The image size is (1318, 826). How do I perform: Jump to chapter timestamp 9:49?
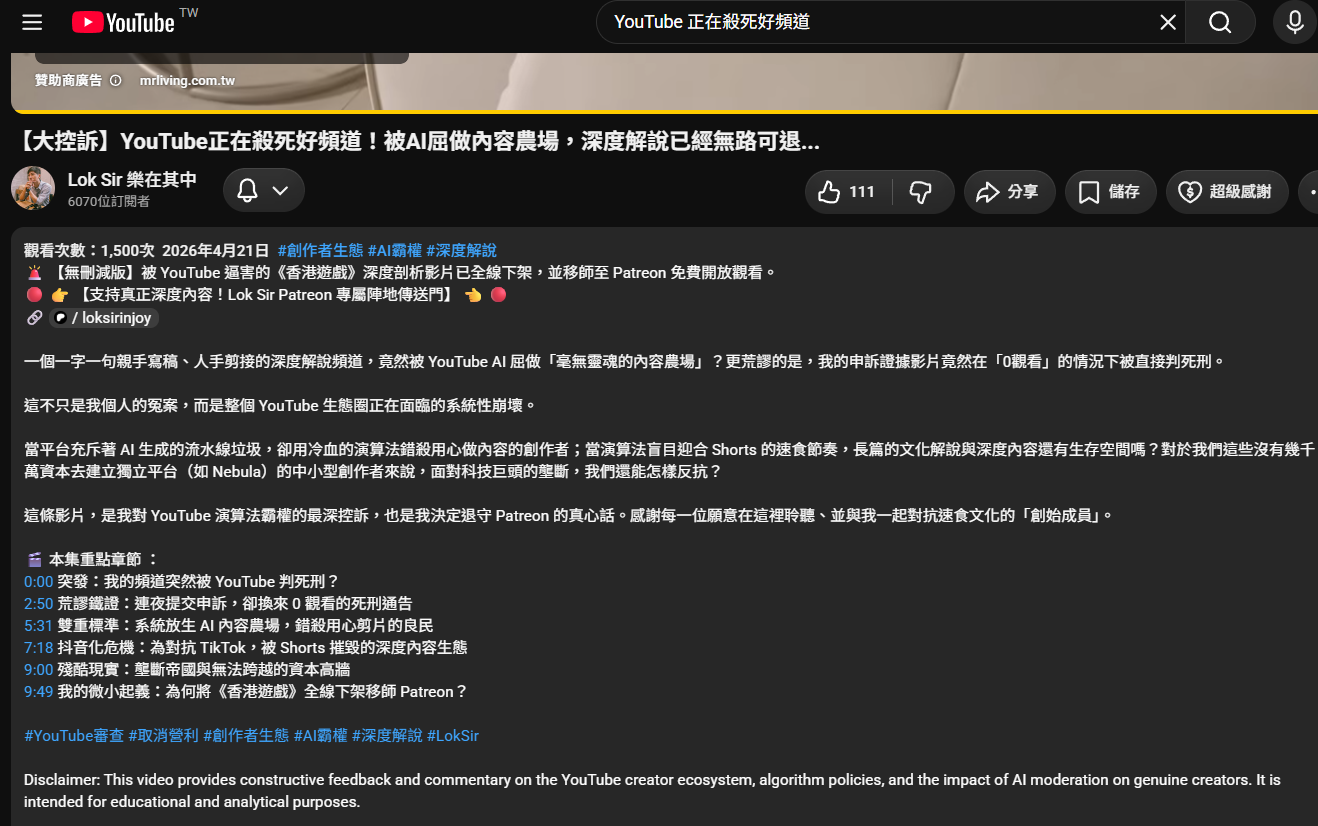coord(38,691)
